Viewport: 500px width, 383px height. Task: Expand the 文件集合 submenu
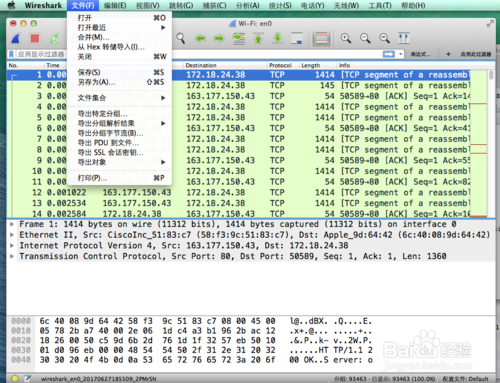(x=119, y=98)
